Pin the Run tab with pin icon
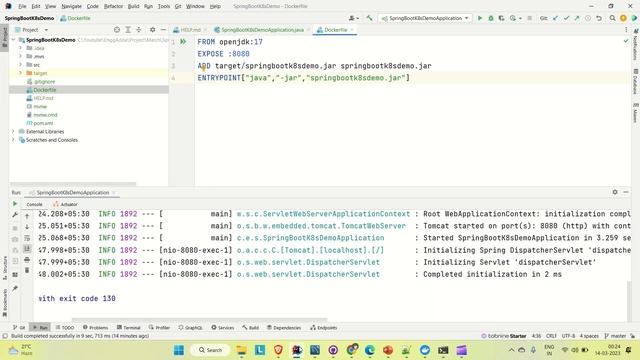Image resolution: width=640 pixels, height=360 pixels. 15,289
